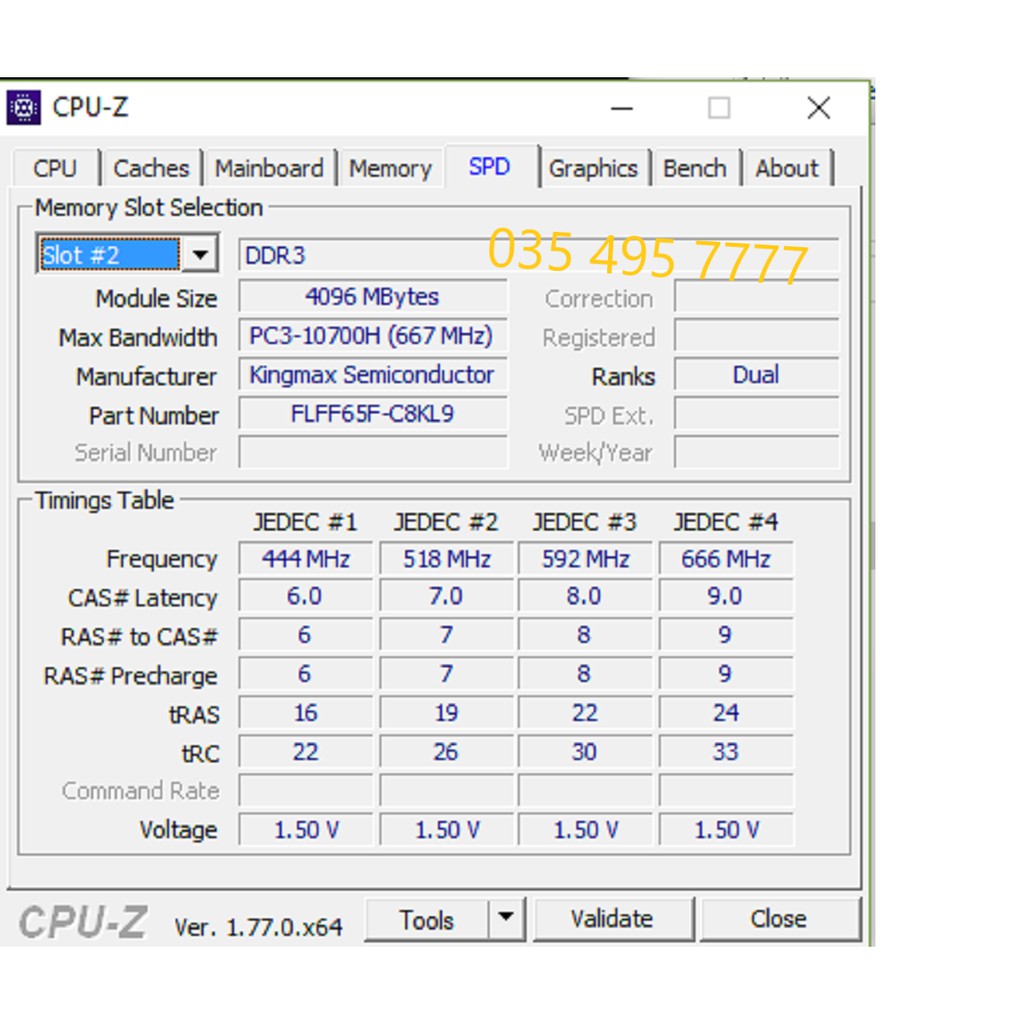Click the CPU-Z icon in title bar
Image resolution: width=1024 pixels, height=1024 pixels.
coord(24,107)
